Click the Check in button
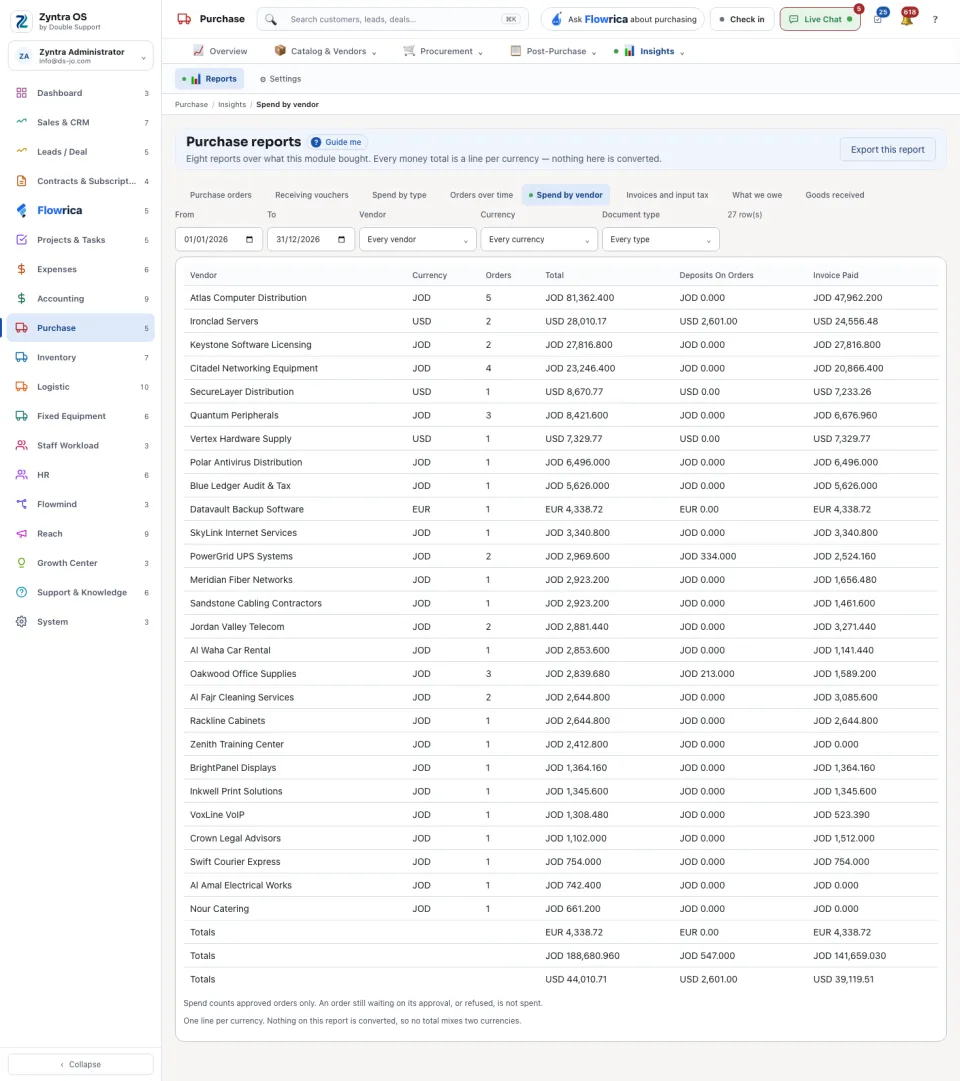960x1081 pixels. [x=741, y=19]
